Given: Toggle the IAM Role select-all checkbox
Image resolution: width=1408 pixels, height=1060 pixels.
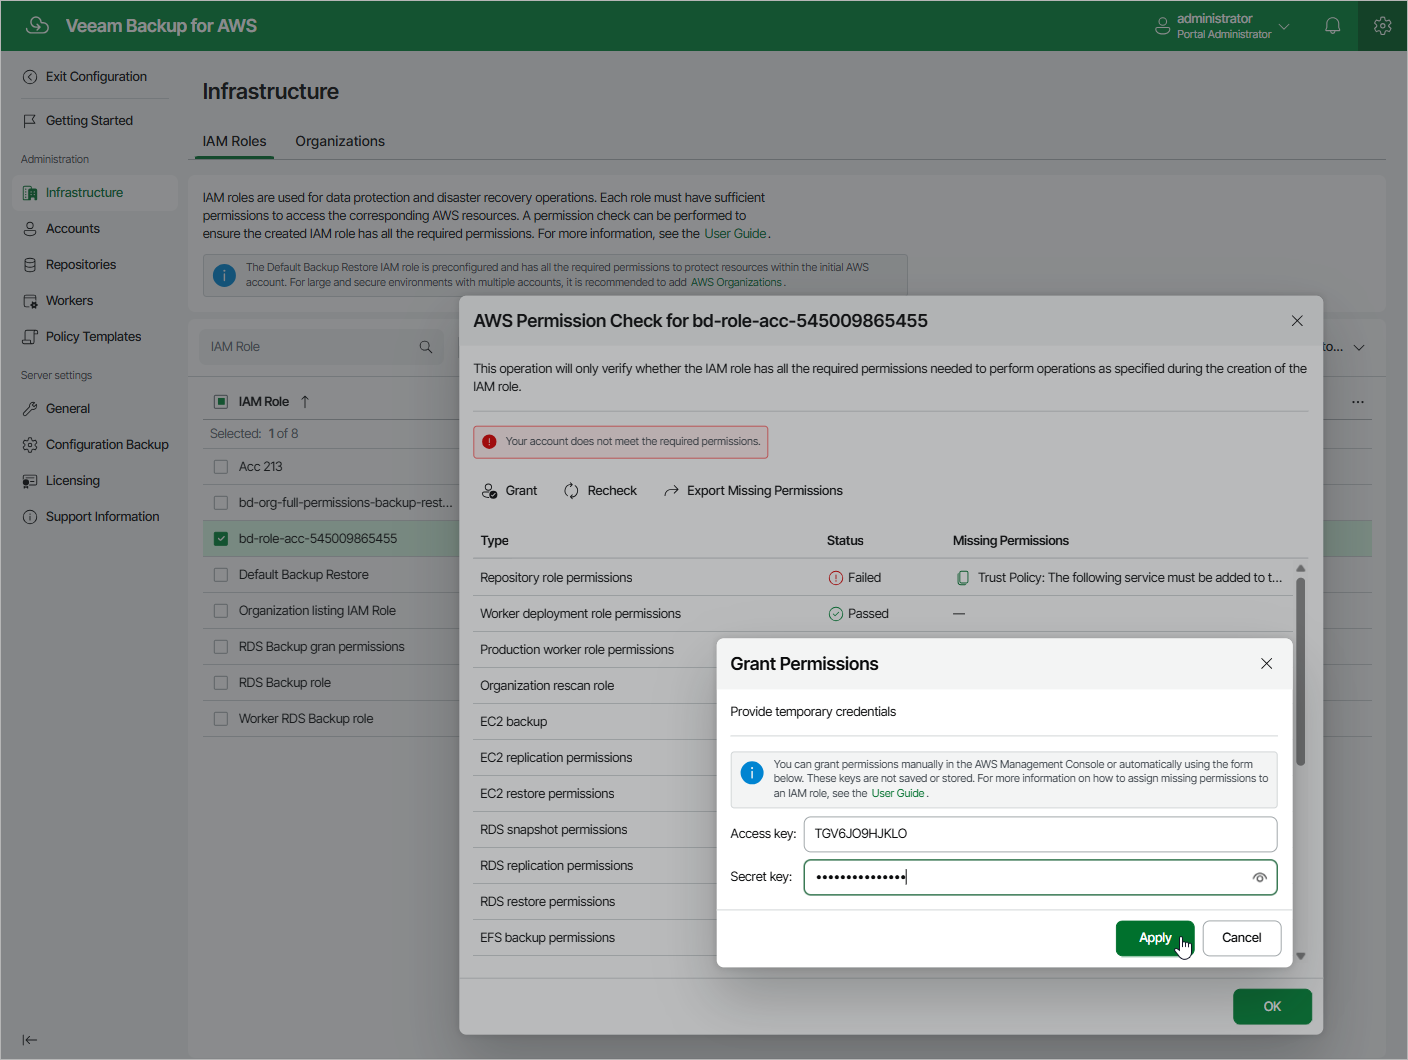Looking at the screenshot, I should point(221,402).
